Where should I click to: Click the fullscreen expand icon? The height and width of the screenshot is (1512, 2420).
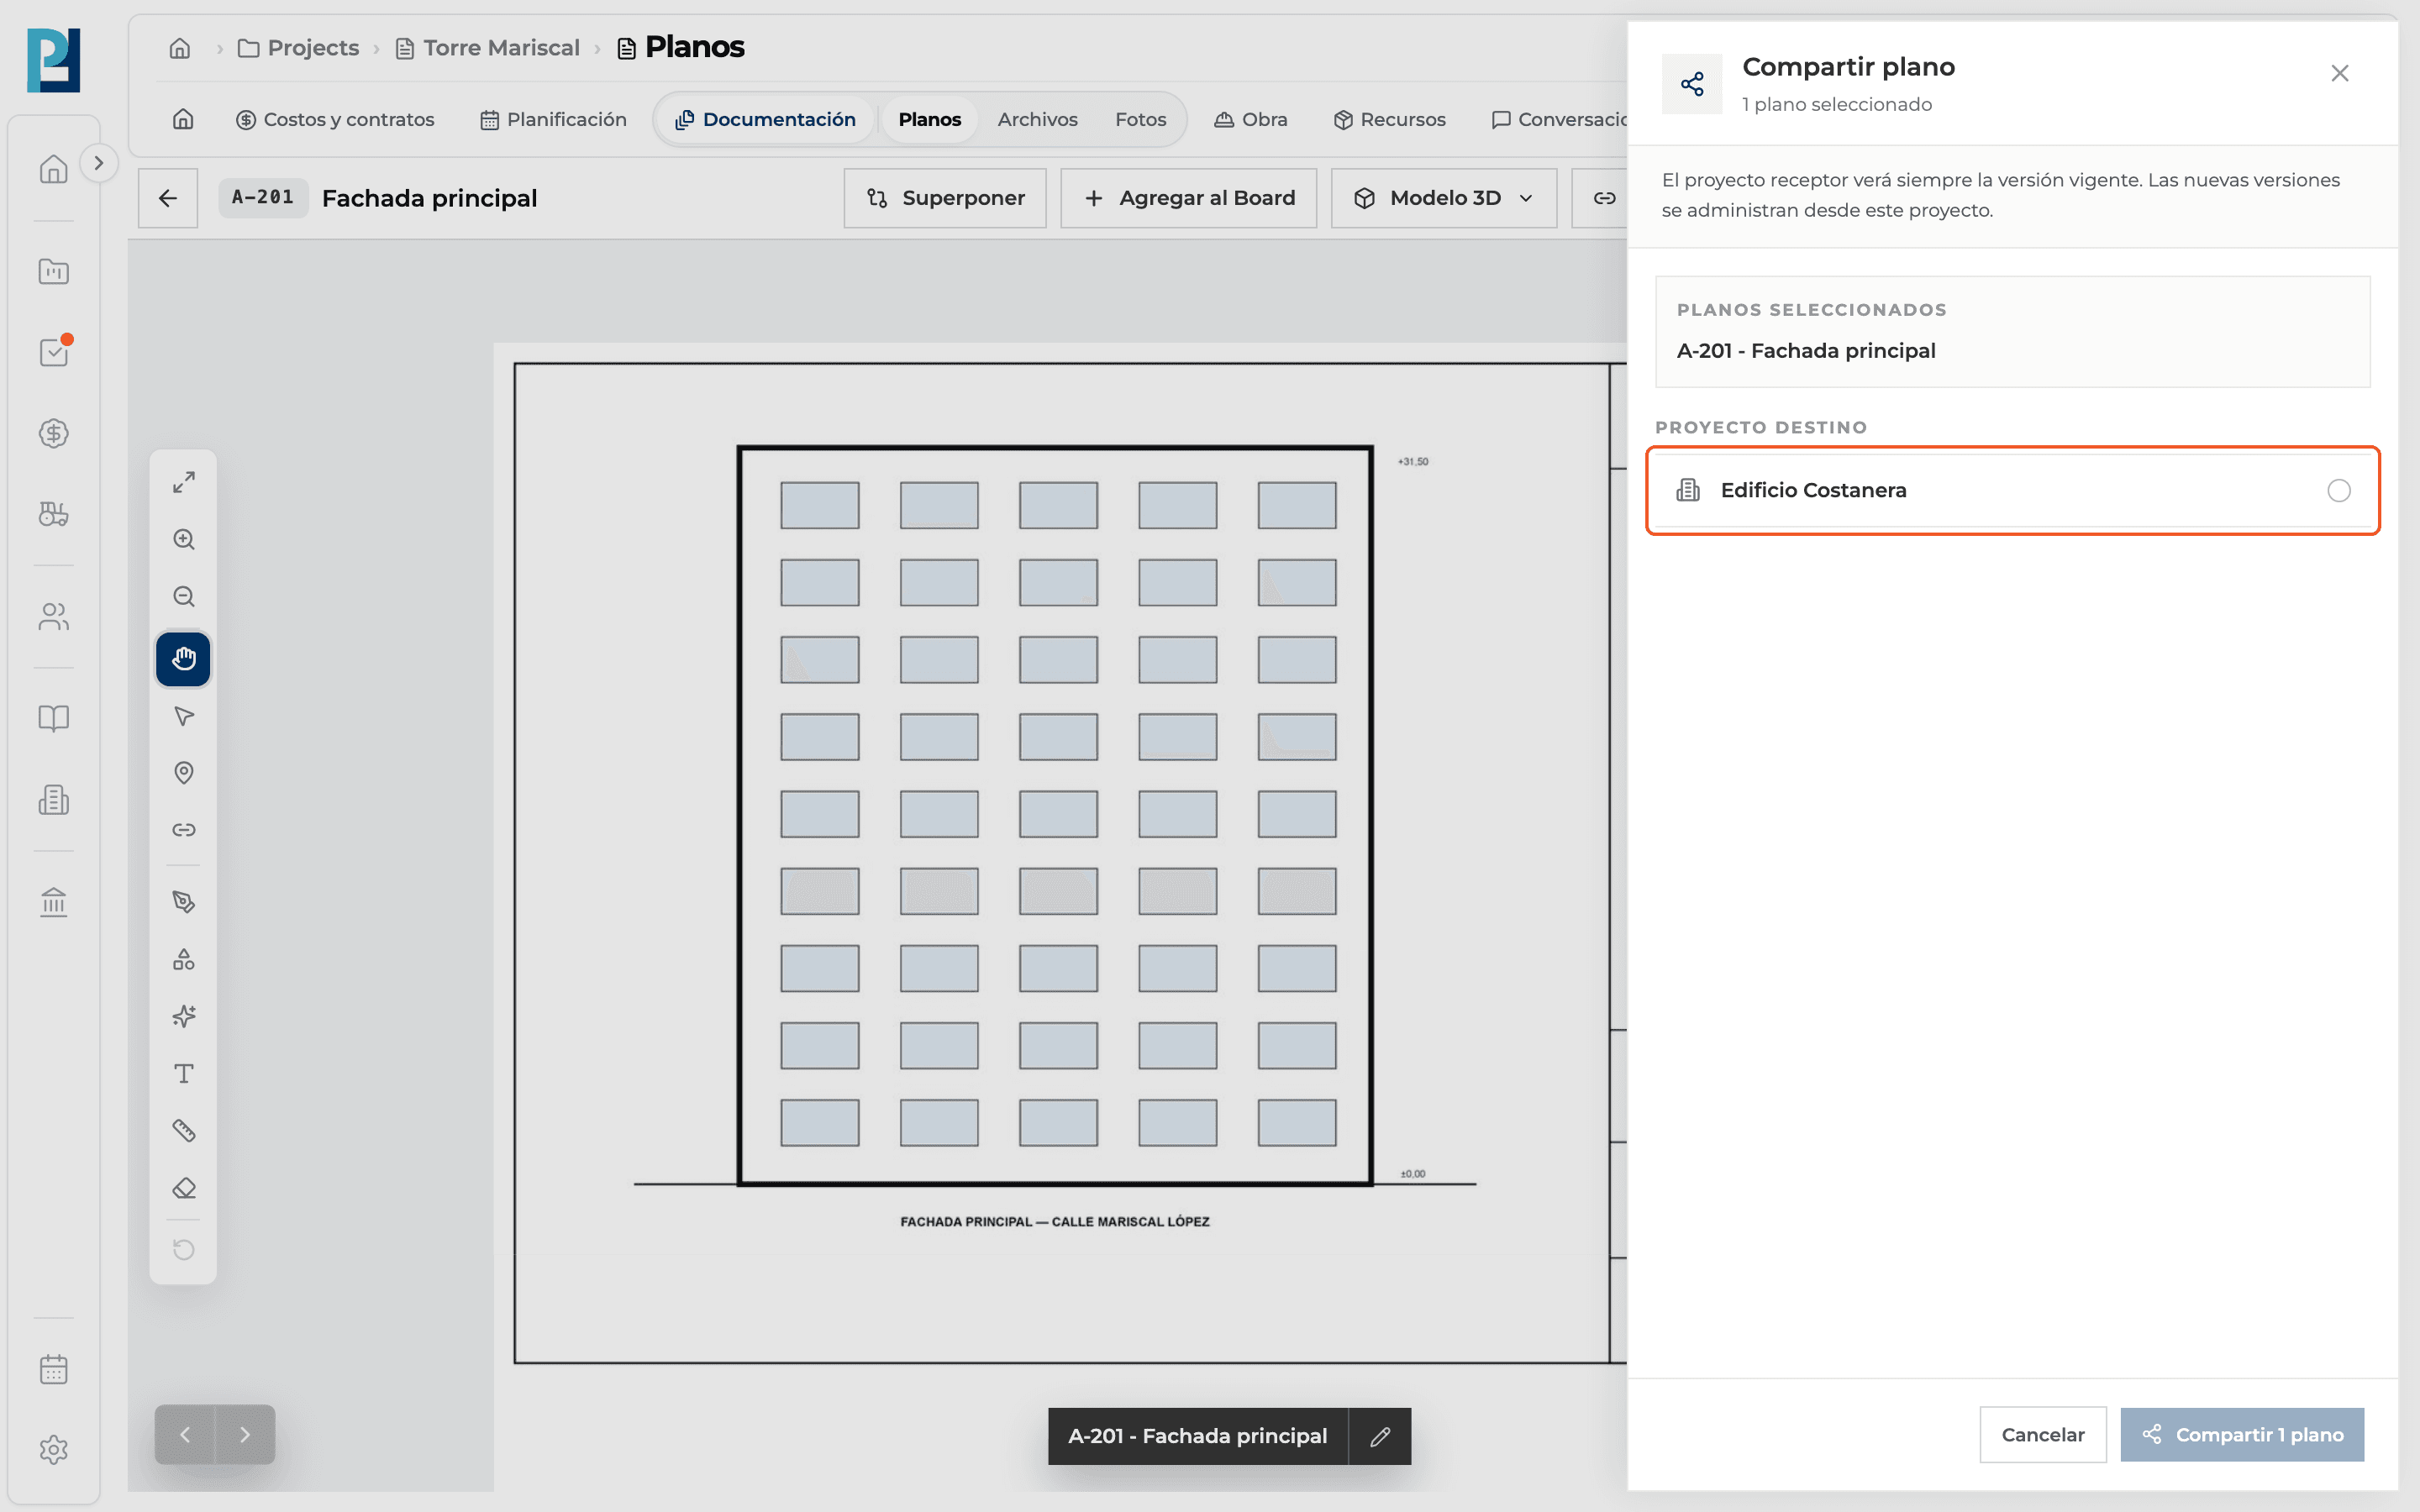coord(183,482)
